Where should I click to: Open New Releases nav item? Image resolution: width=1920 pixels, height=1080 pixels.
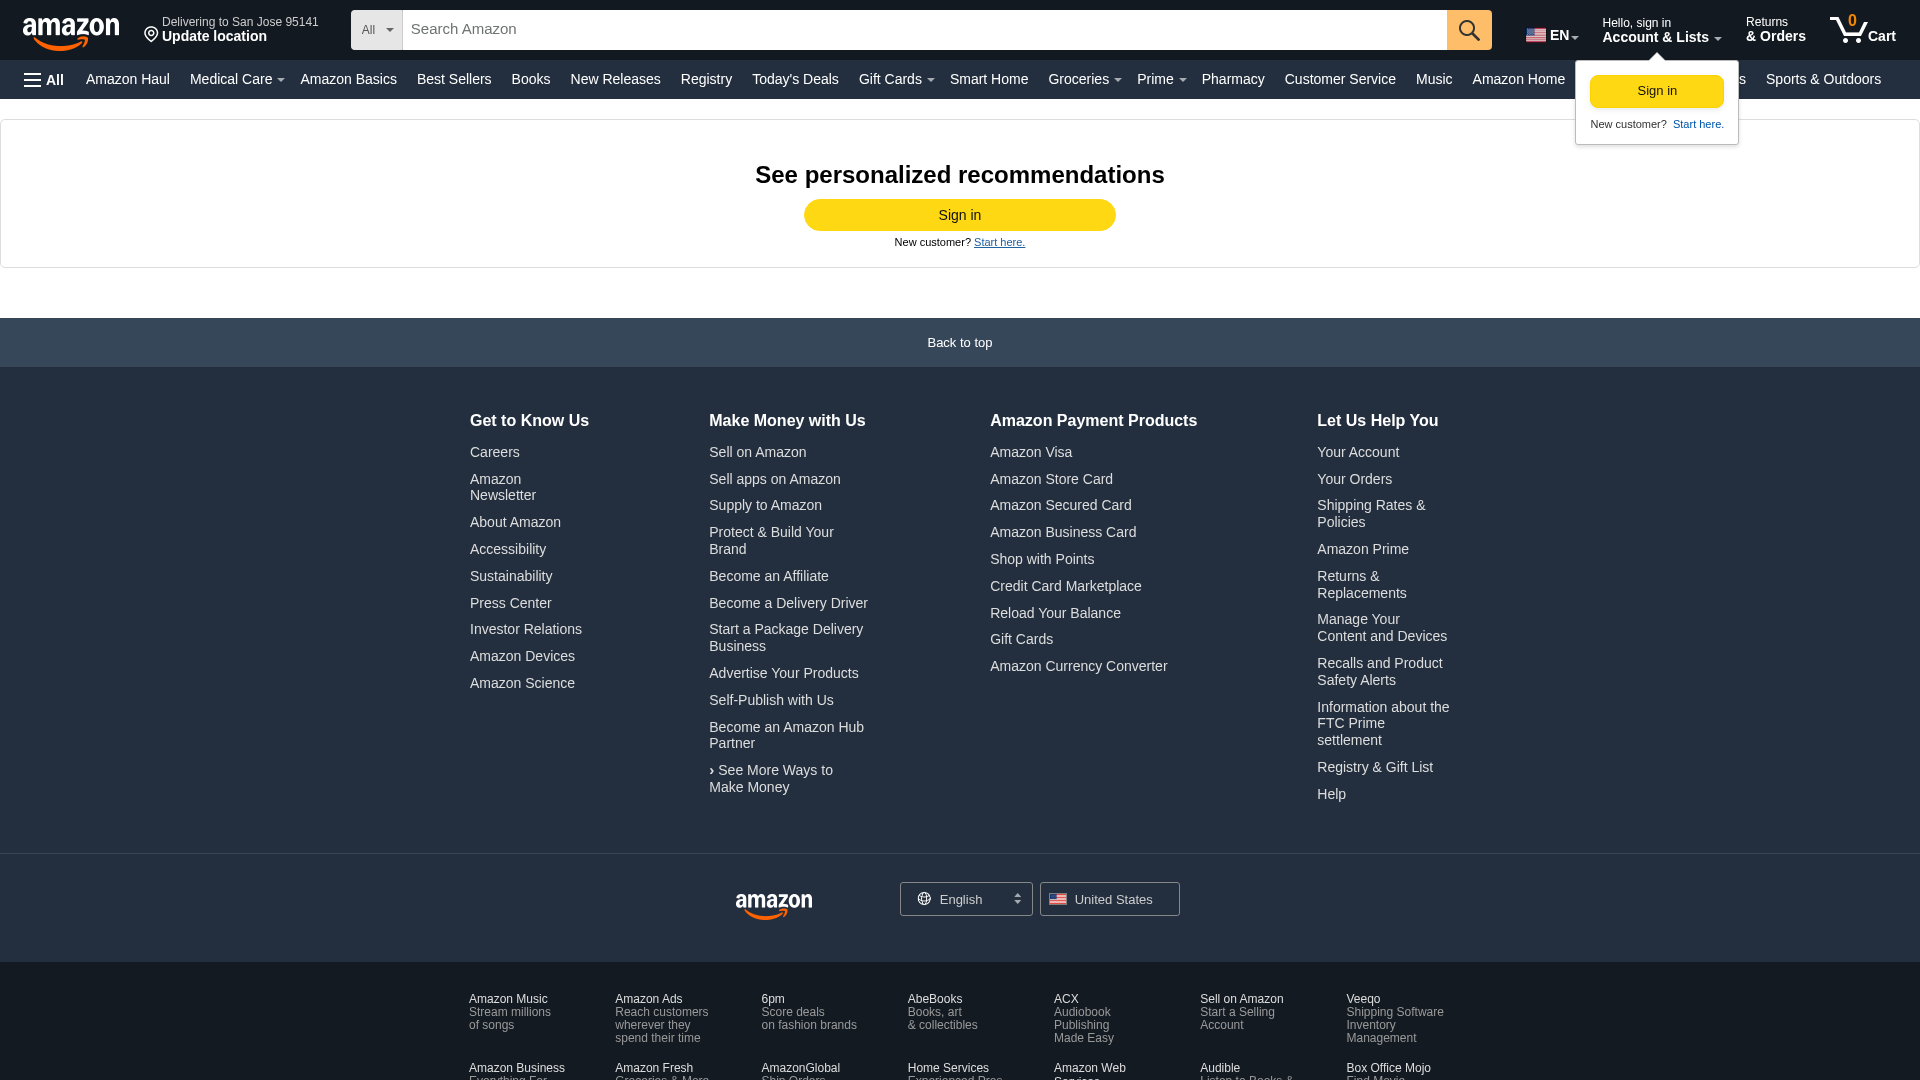615,79
